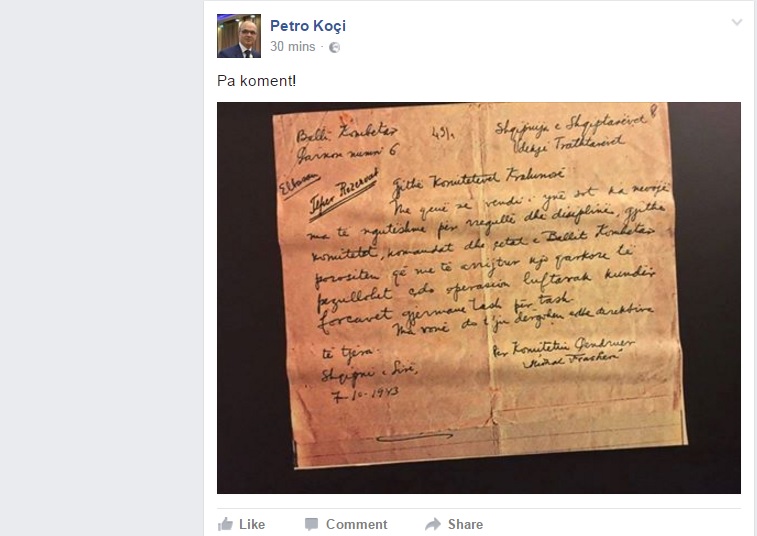Click the 'Like' text label

pos(252,524)
